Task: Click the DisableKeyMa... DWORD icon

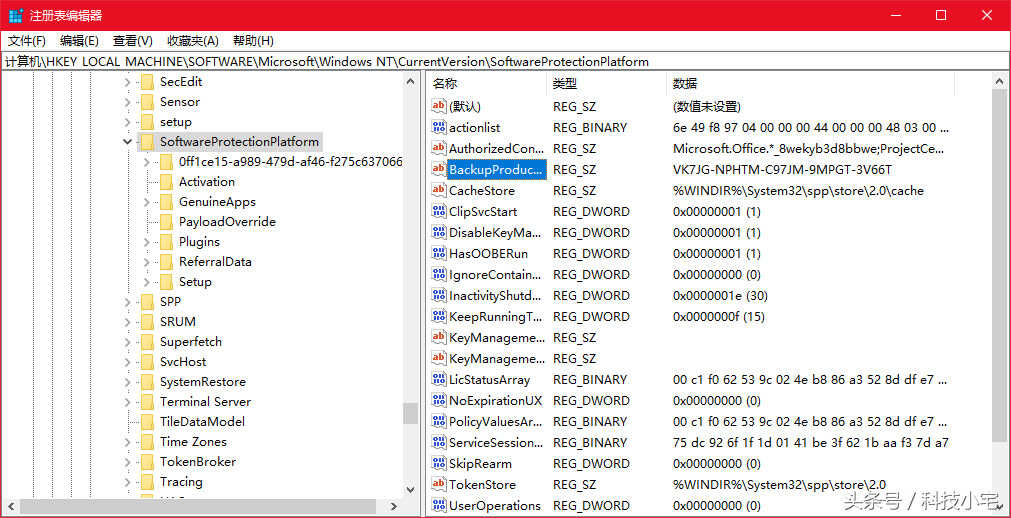Action: tap(439, 232)
